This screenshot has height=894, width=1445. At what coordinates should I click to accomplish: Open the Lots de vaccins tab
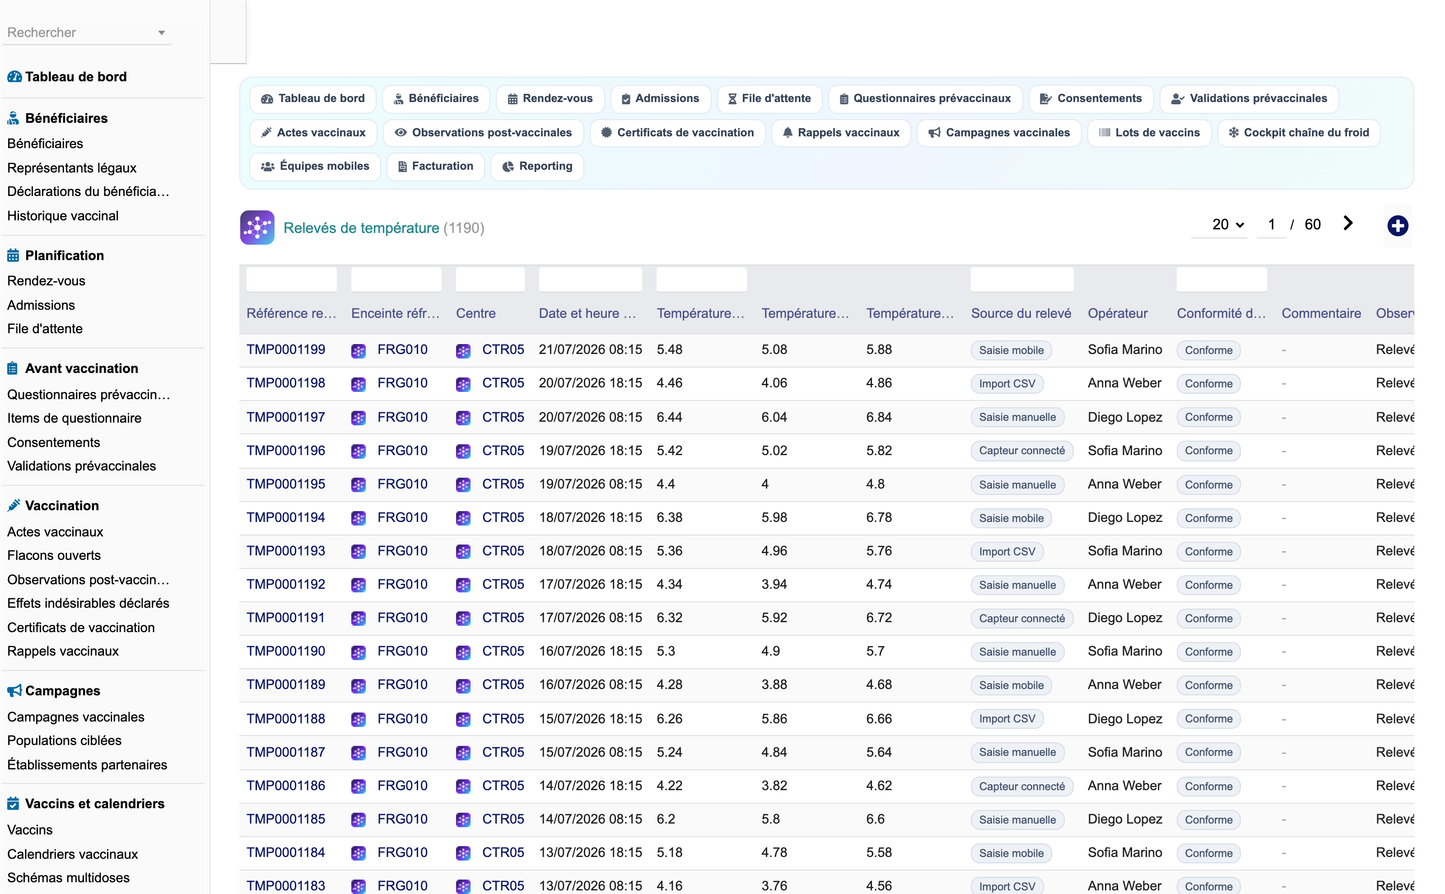click(1149, 133)
